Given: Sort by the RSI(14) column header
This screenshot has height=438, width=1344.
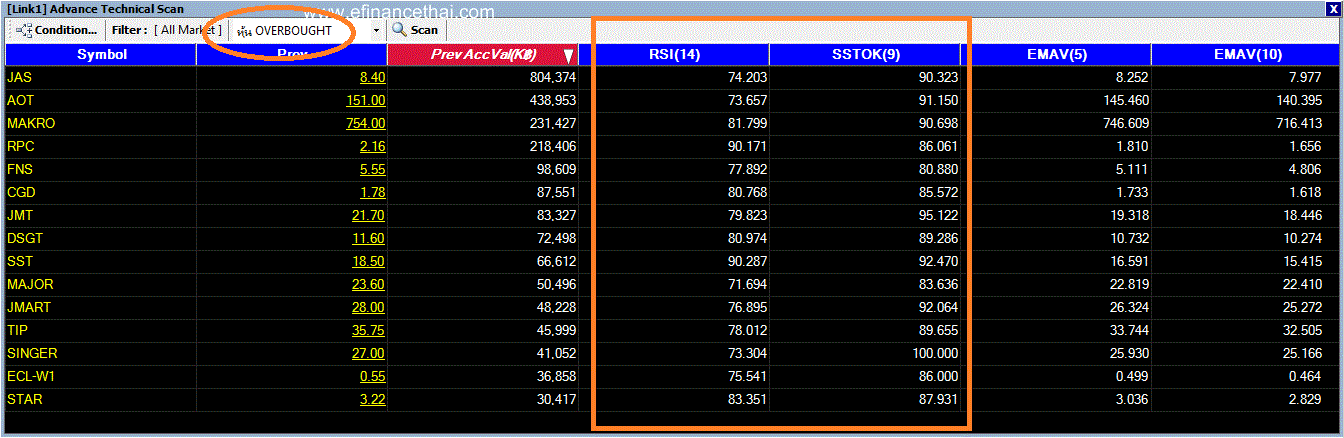Looking at the screenshot, I should [674, 54].
